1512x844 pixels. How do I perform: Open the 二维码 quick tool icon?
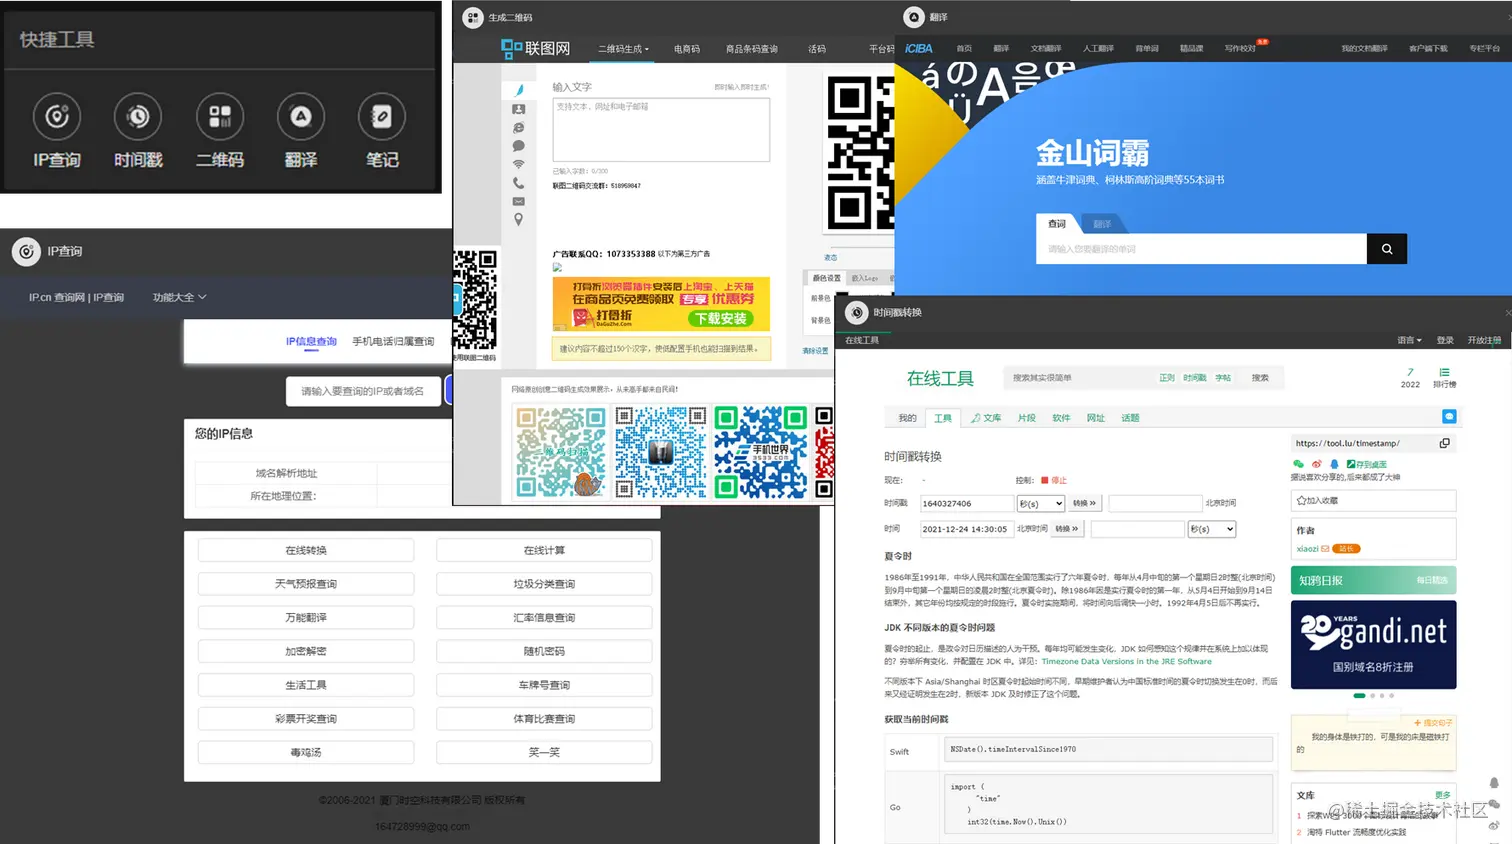(220, 117)
